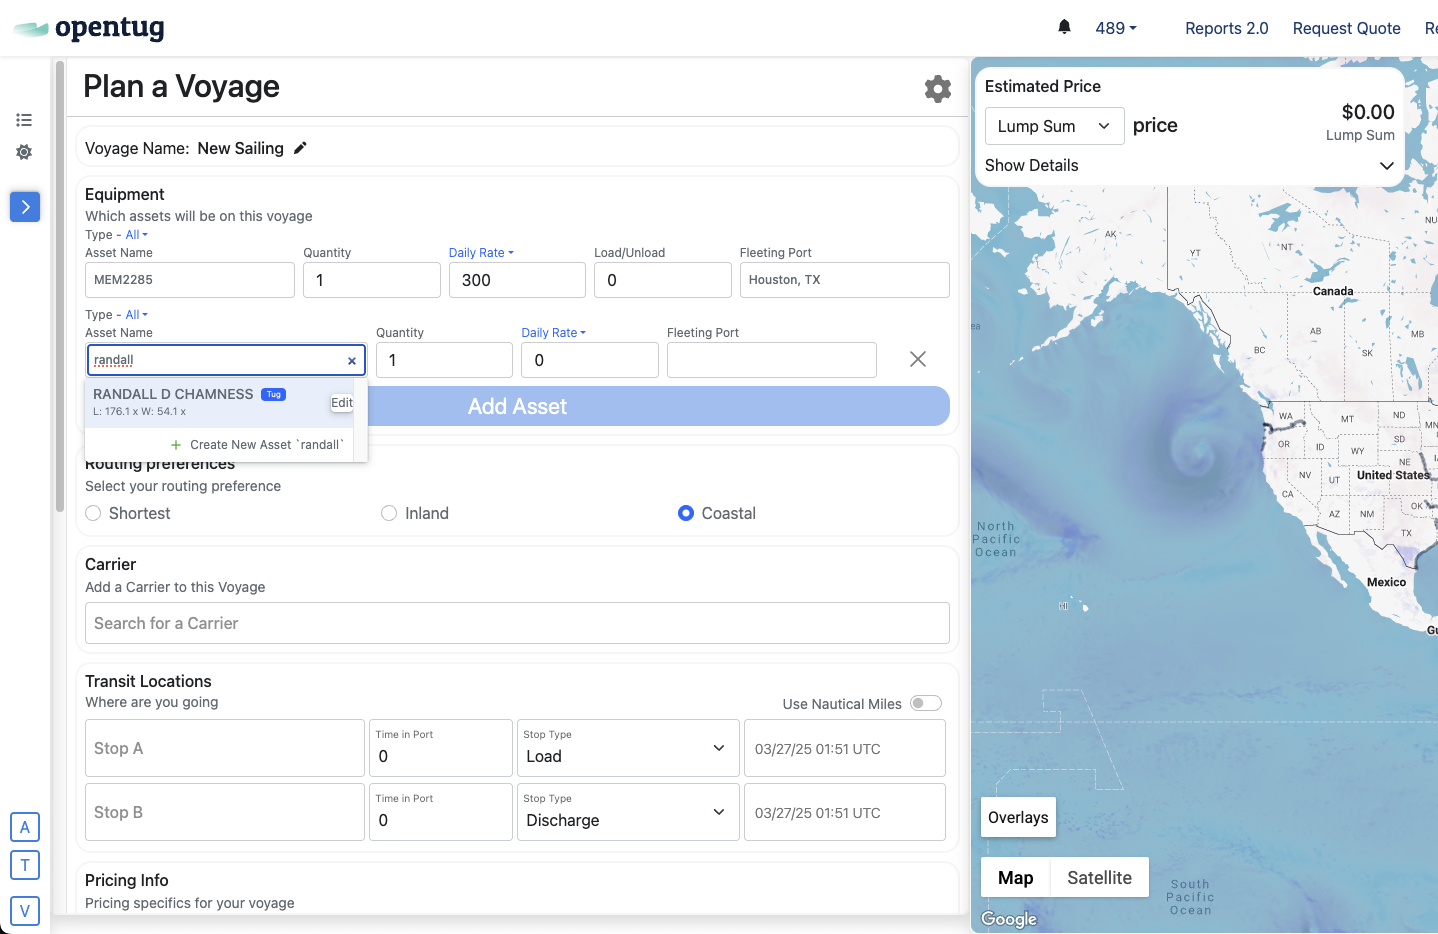The height and width of the screenshot is (934, 1438).
Task: Choose the Inland routing preference
Action: (x=389, y=513)
